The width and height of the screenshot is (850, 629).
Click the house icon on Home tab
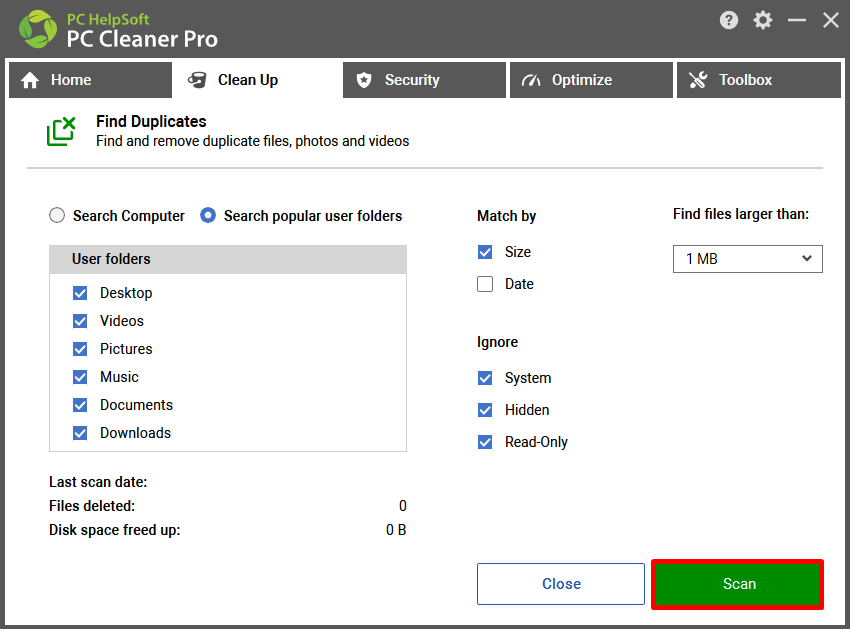tap(30, 80)
